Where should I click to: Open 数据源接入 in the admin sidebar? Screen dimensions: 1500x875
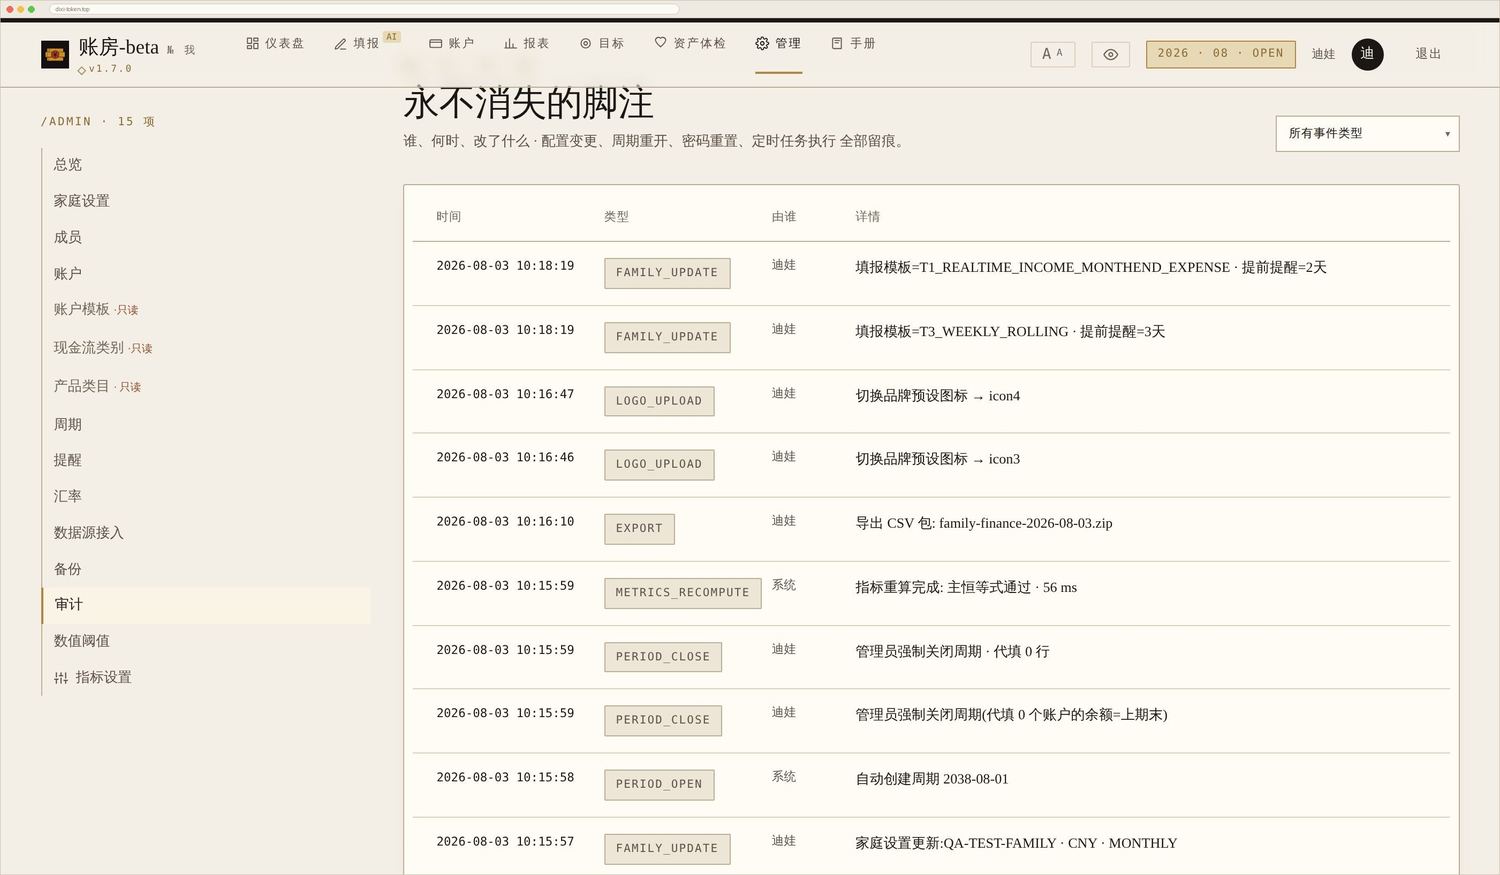(89, 533)
